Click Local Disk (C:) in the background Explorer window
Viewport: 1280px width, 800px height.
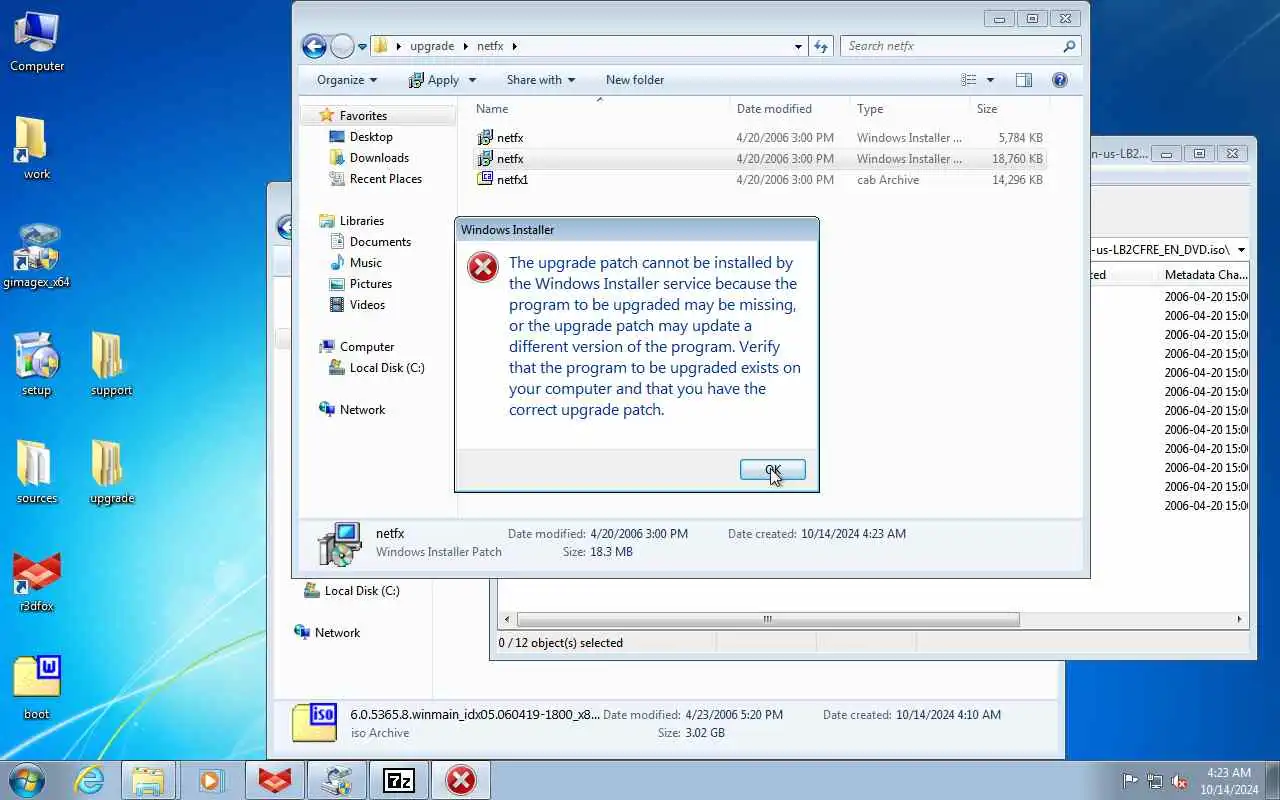coord(362,591)
